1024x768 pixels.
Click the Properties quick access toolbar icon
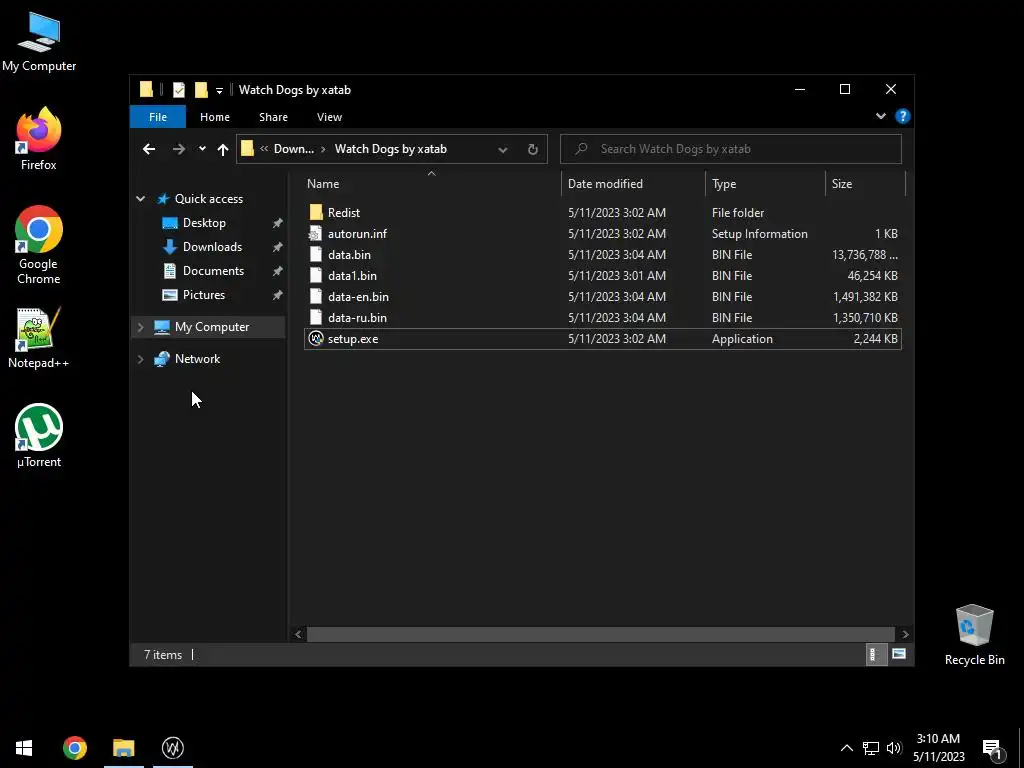179,90
